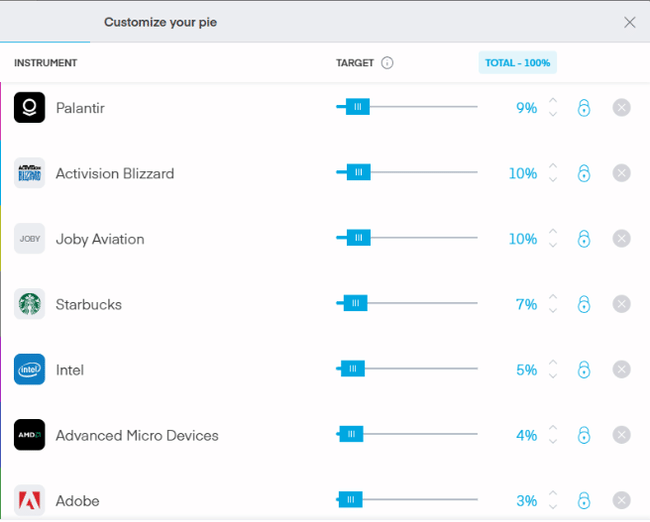Viewport: 650px width, 522px height.
Task: Remove Palantir from the pie
Action: [x=621, y=108]
